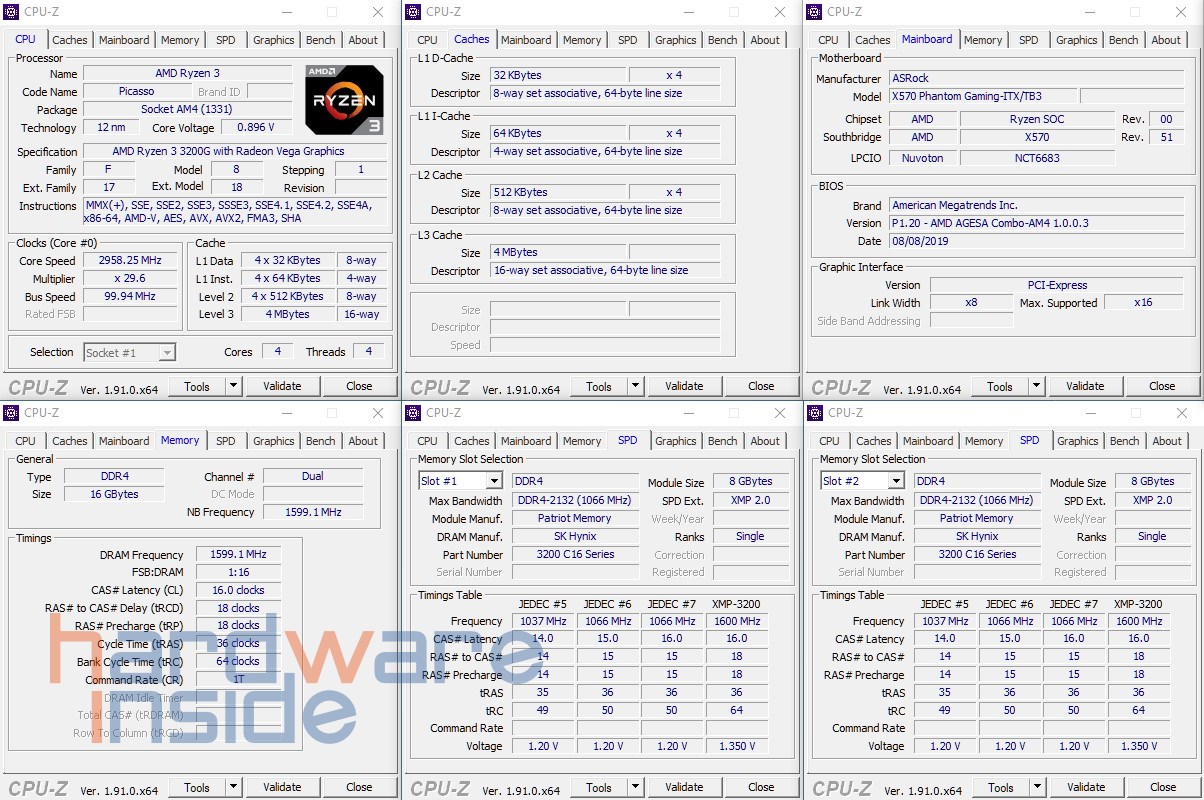Screen dimensions: 1204x800
Task: Click the mainboard Model X570 Phantom Gaming-ITX/TB3 field
Action: coord(982,97)
